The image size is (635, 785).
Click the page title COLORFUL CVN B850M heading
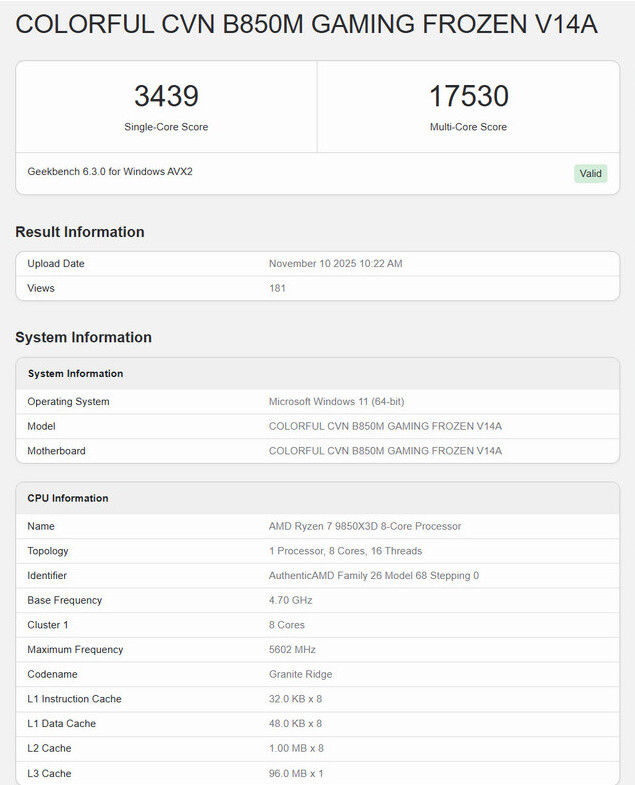click(307, 25)
